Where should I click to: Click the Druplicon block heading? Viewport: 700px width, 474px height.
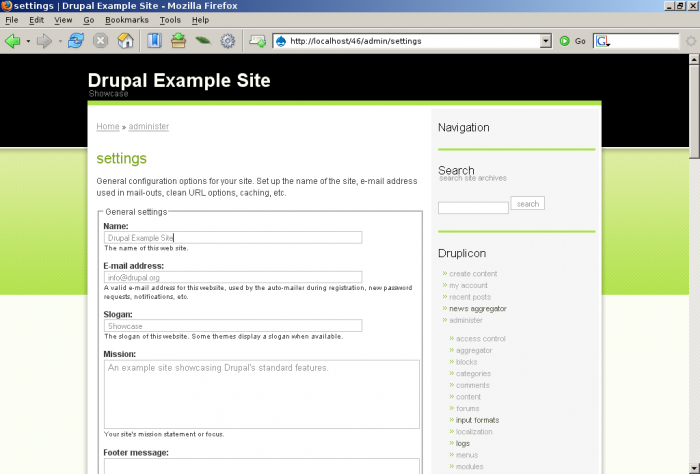[462, 254]
